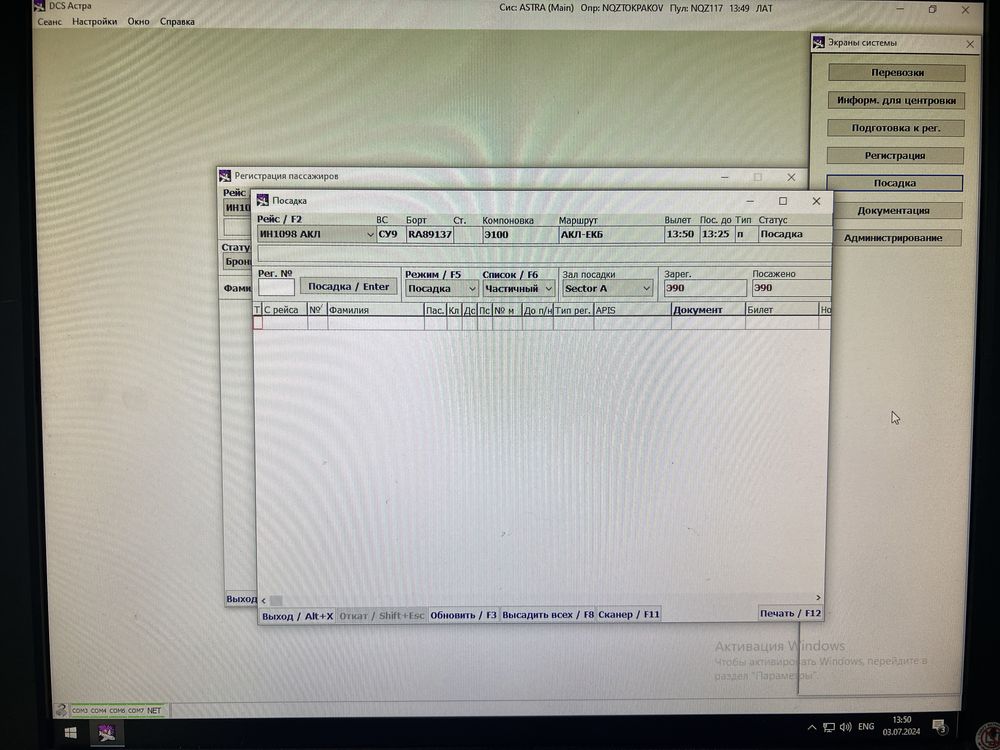The width and height of the screenshot is (1000, 750).
Task: Open the Регистрация system screen button
Action: (895, 155)
